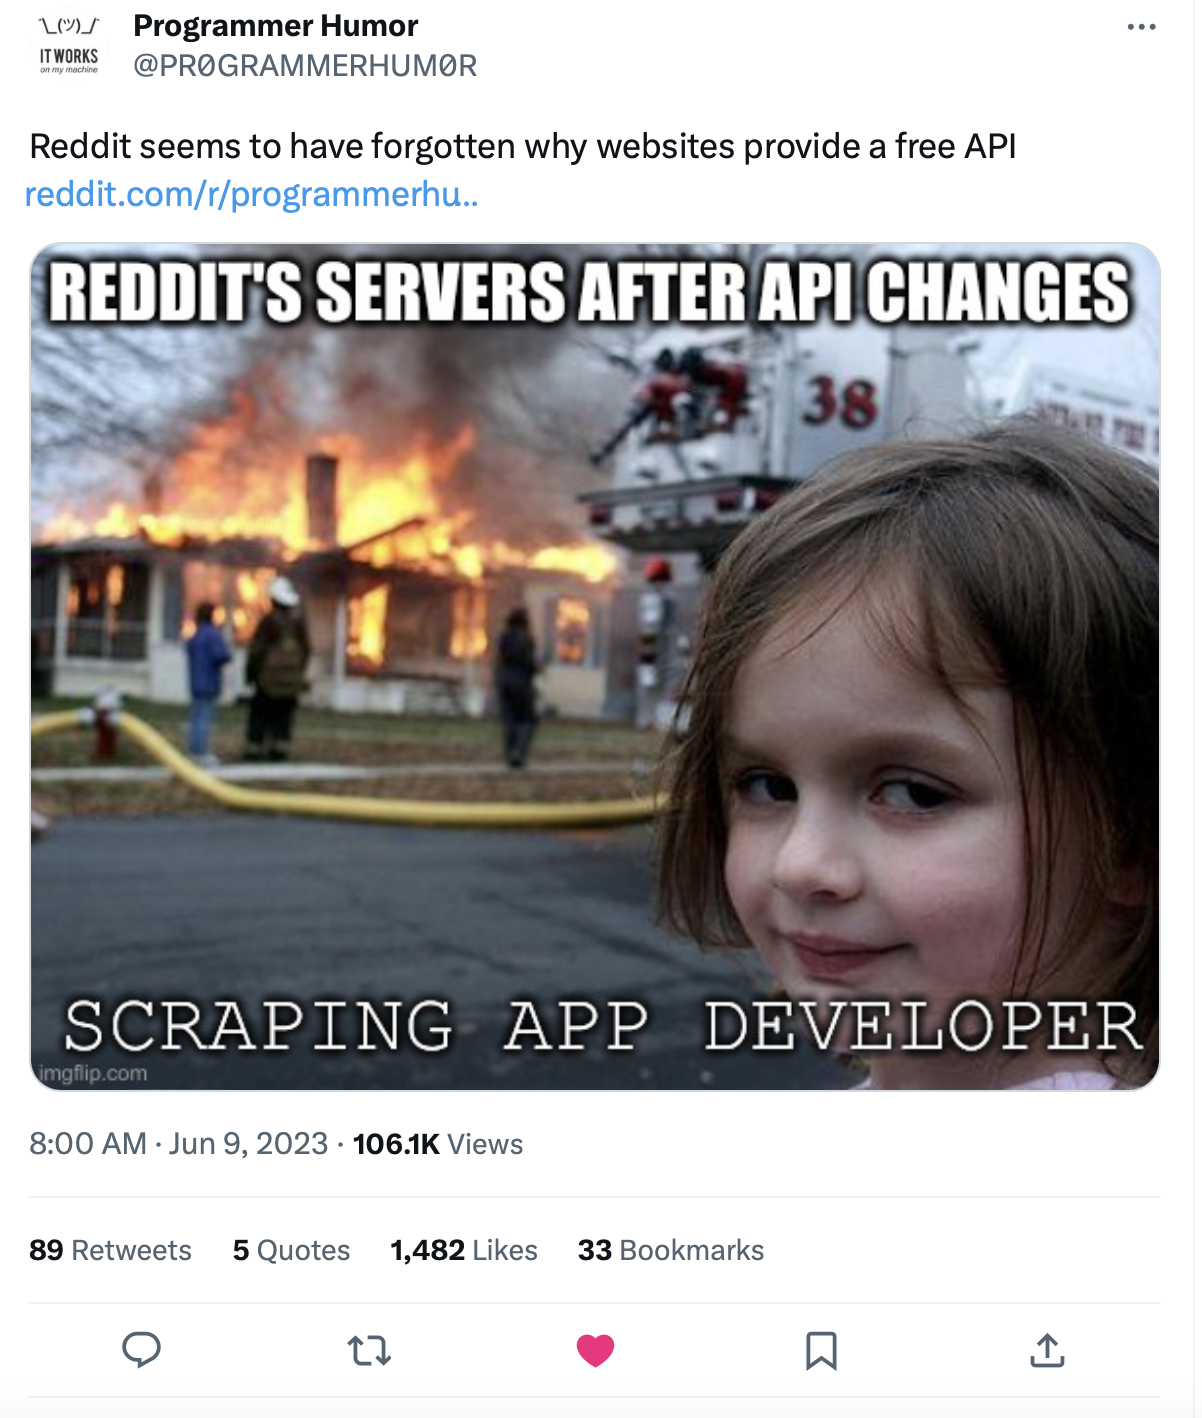
Task: View the 89 Retweets list
Action: click(x=110, y=1250)
